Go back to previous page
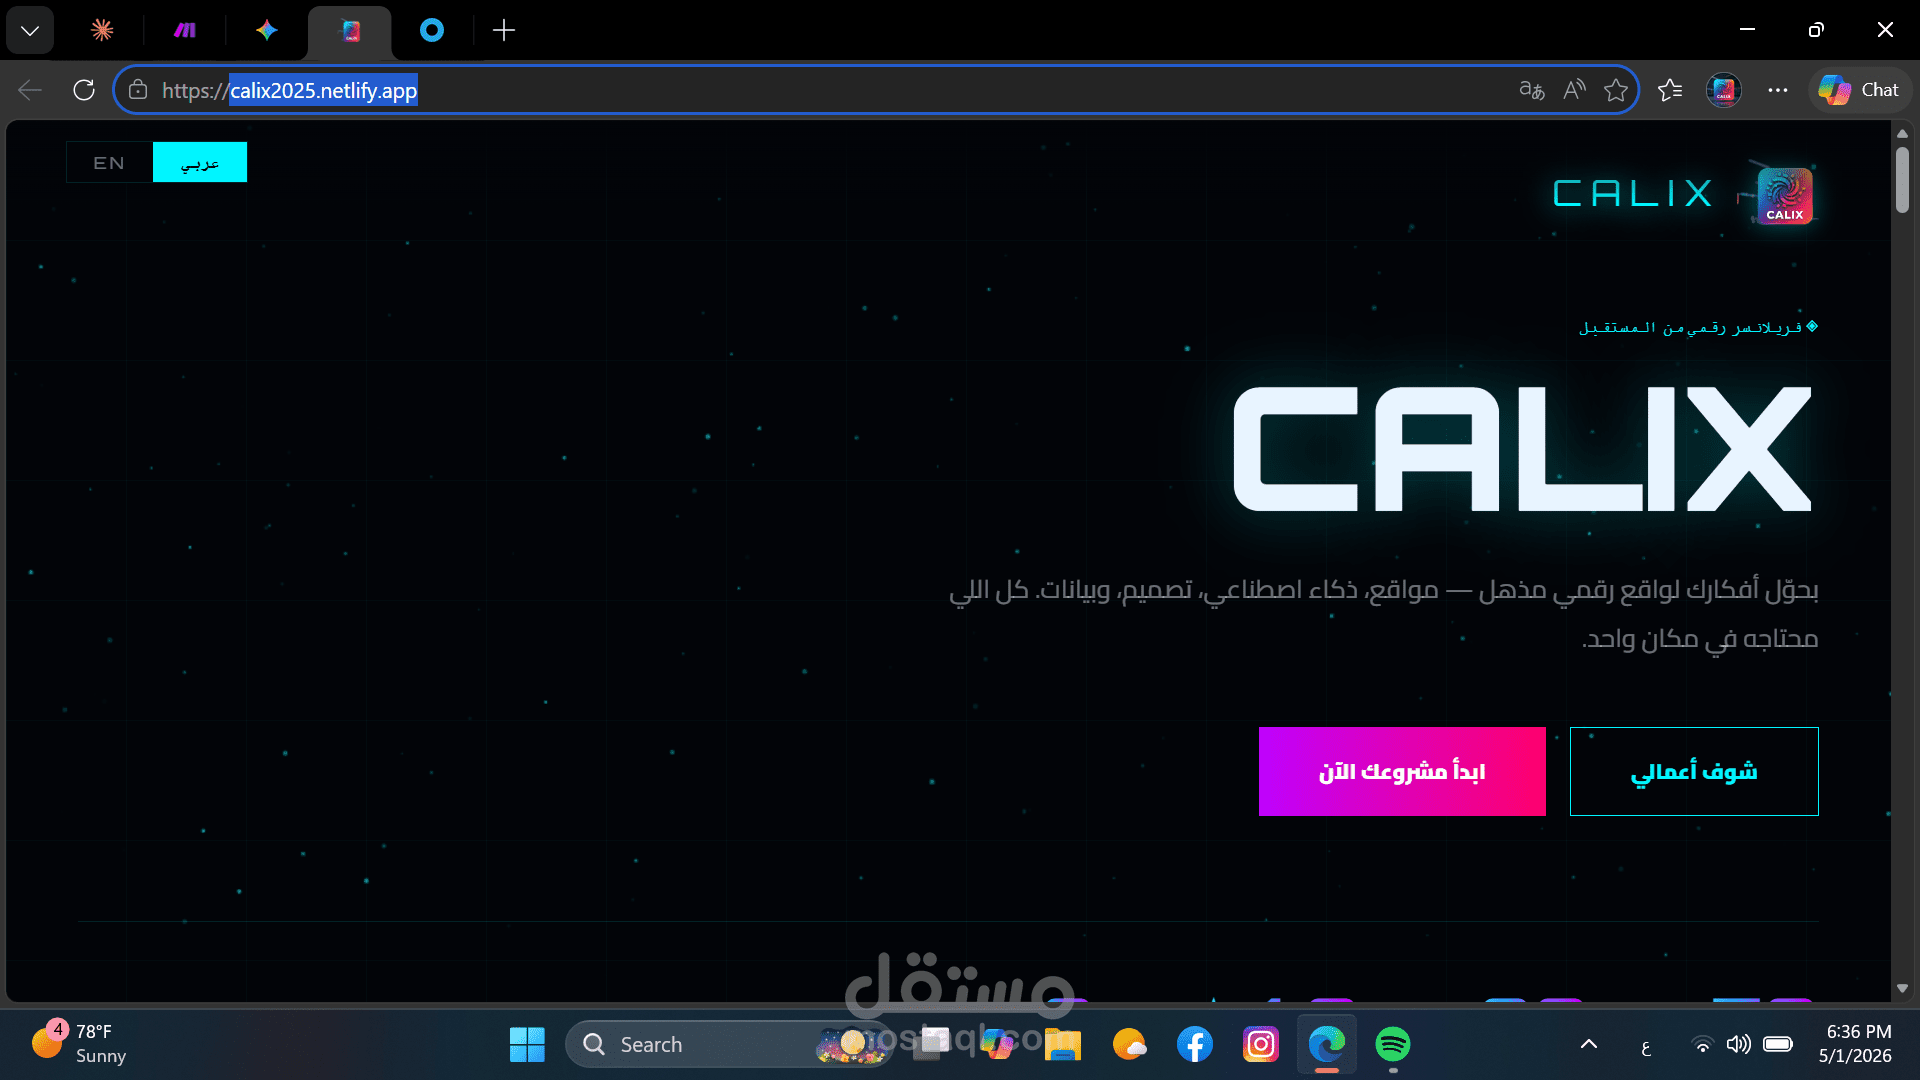 [30, 90]
